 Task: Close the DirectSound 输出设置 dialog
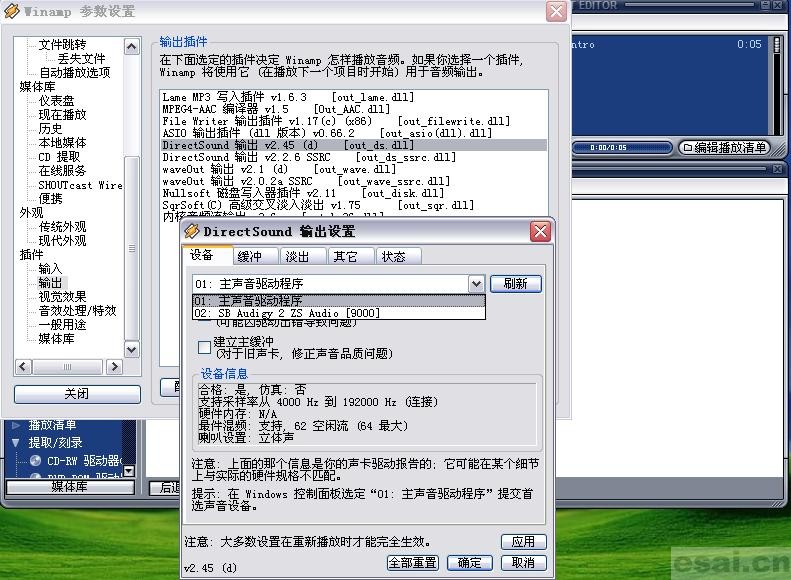pos(540,231)
